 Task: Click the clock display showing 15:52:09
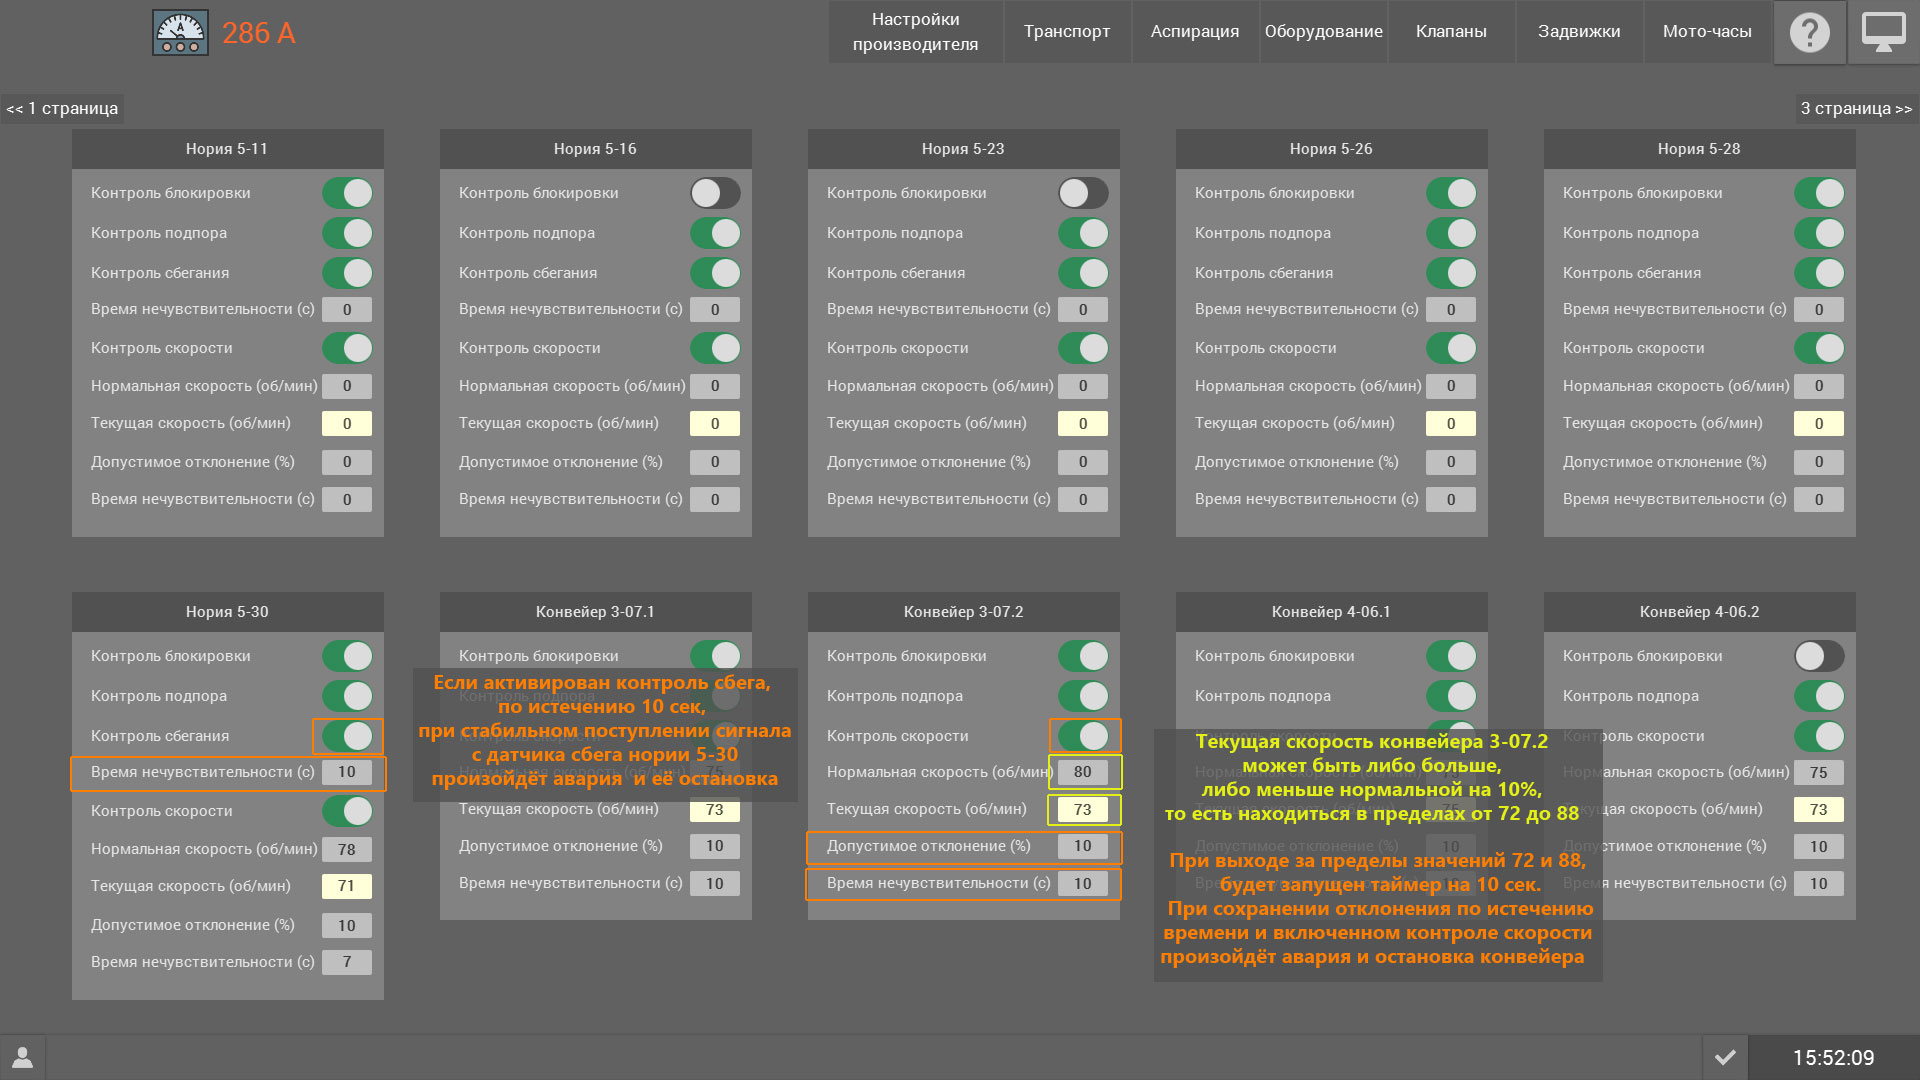tap(1832, 1057)
